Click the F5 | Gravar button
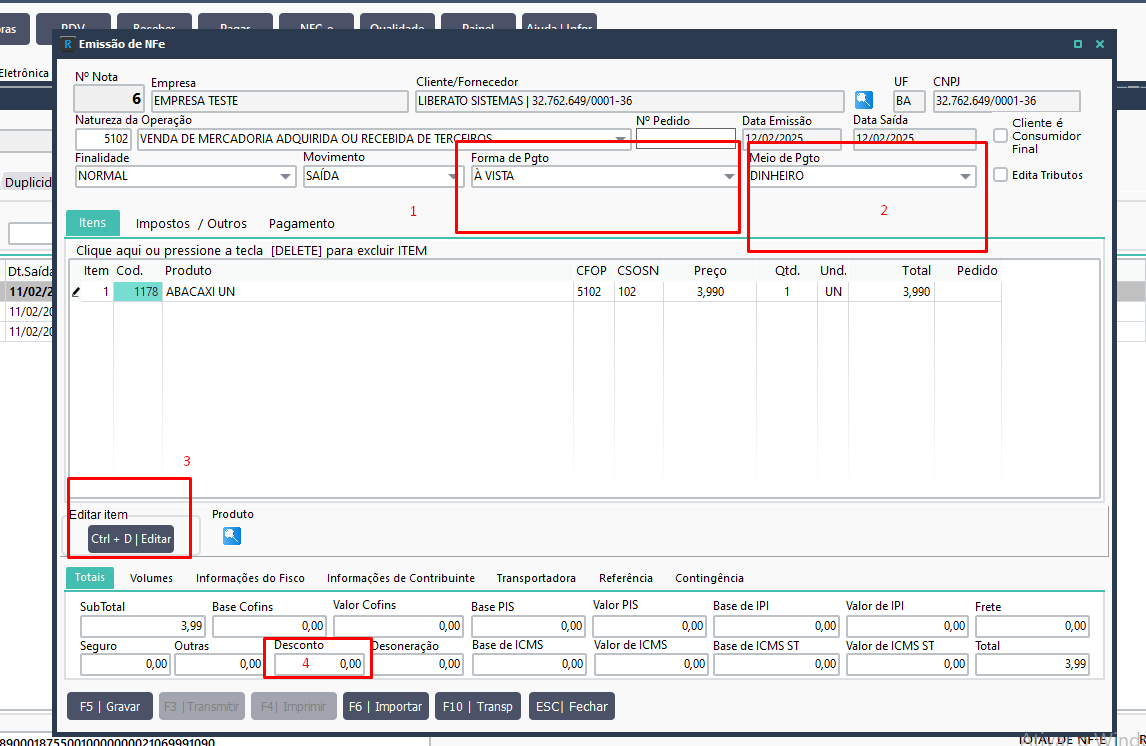Viewport: 1146px width, 746px height. pos(110,707)
